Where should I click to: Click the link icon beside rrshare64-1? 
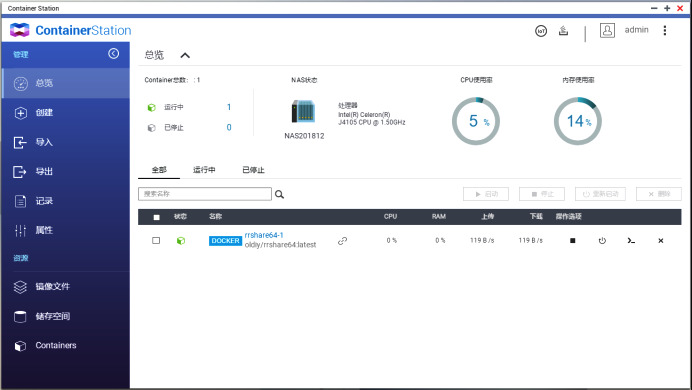[342, 241]
